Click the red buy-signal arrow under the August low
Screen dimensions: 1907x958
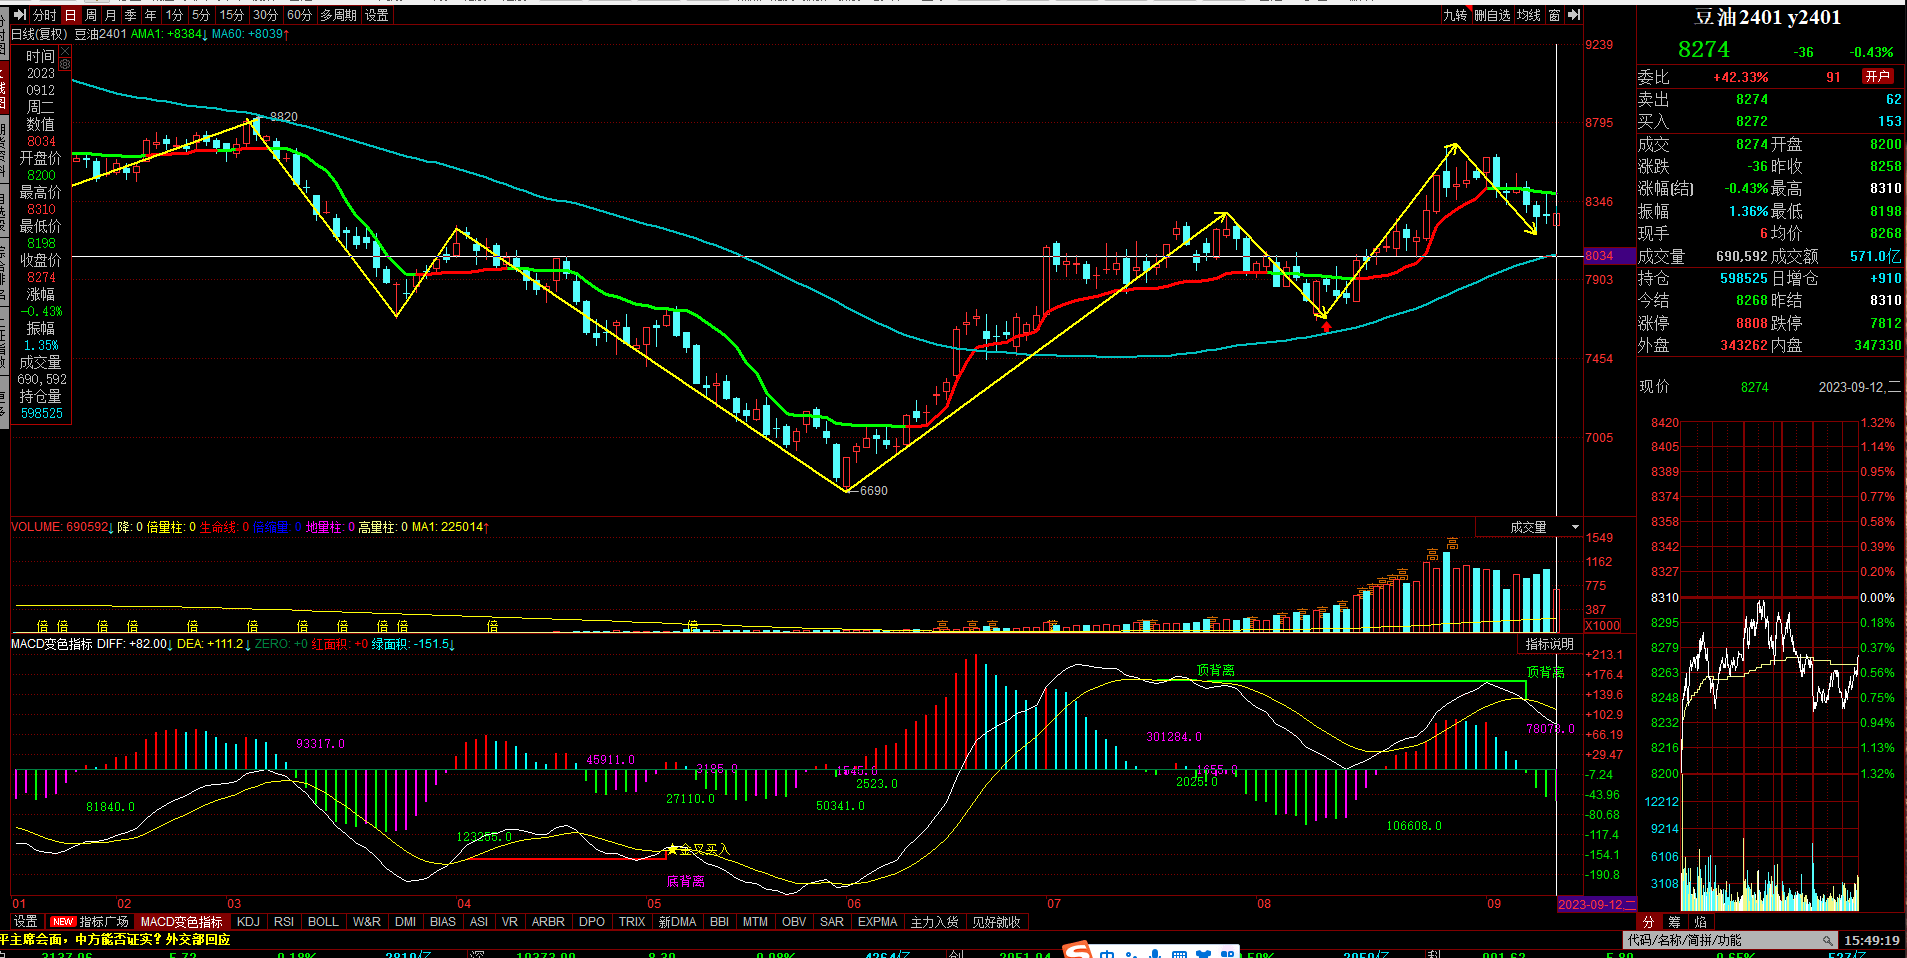tap(1326, 326)
